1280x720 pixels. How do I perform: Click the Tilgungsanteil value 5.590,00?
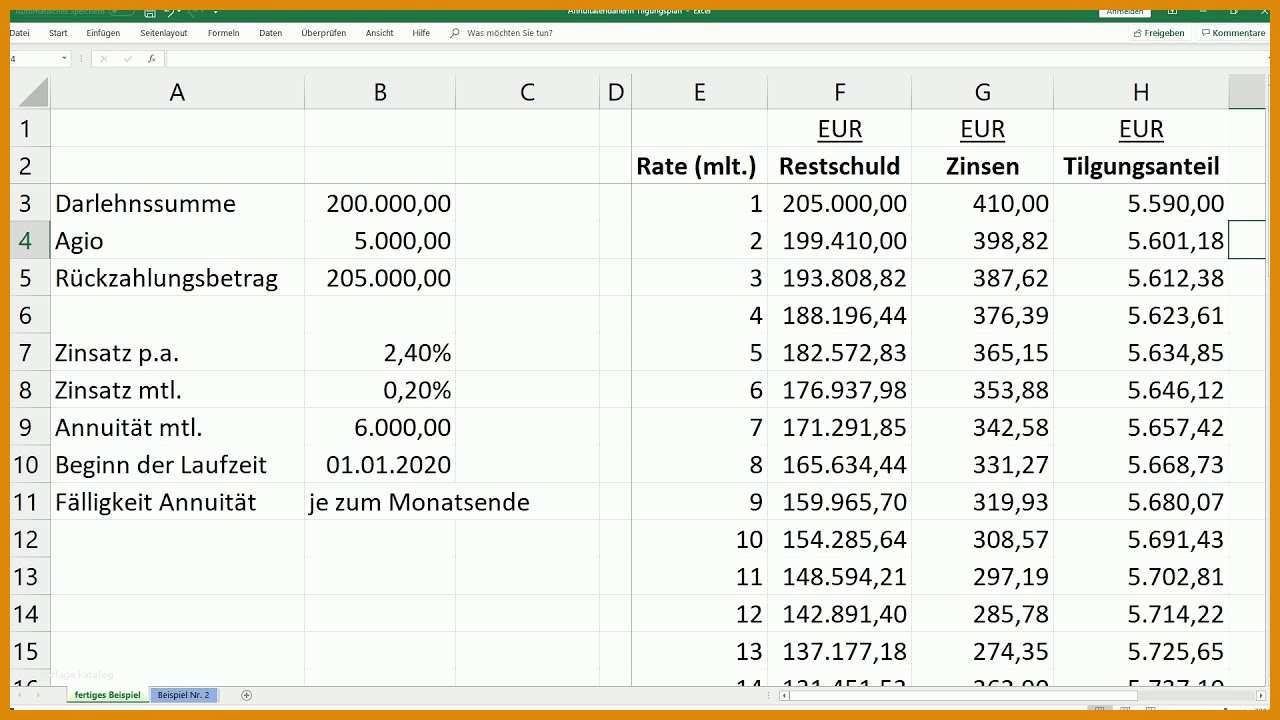coord(1141,203)
